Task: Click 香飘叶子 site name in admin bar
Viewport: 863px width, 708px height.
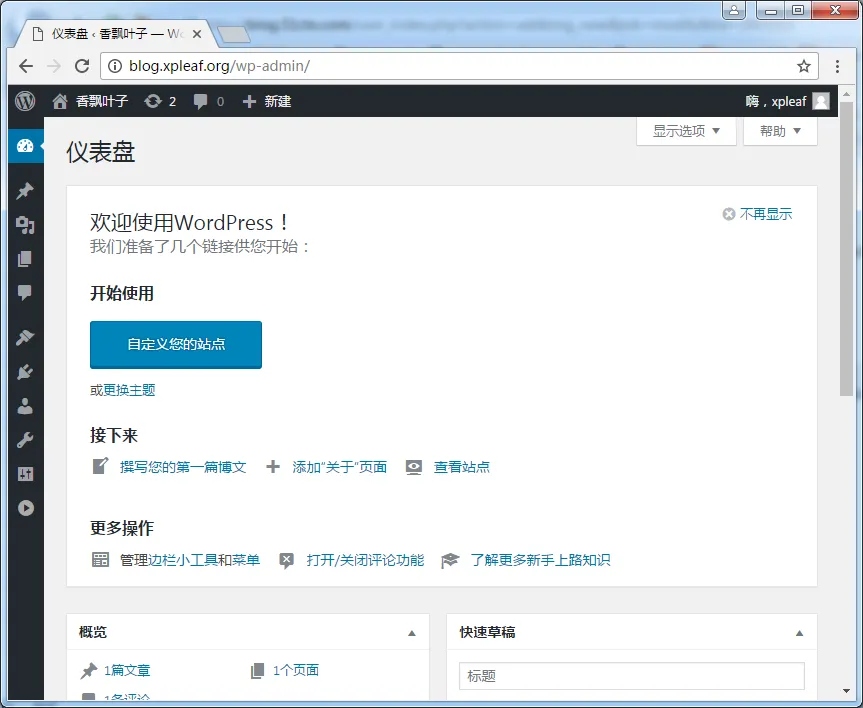Action: click(x=102, y=101)
